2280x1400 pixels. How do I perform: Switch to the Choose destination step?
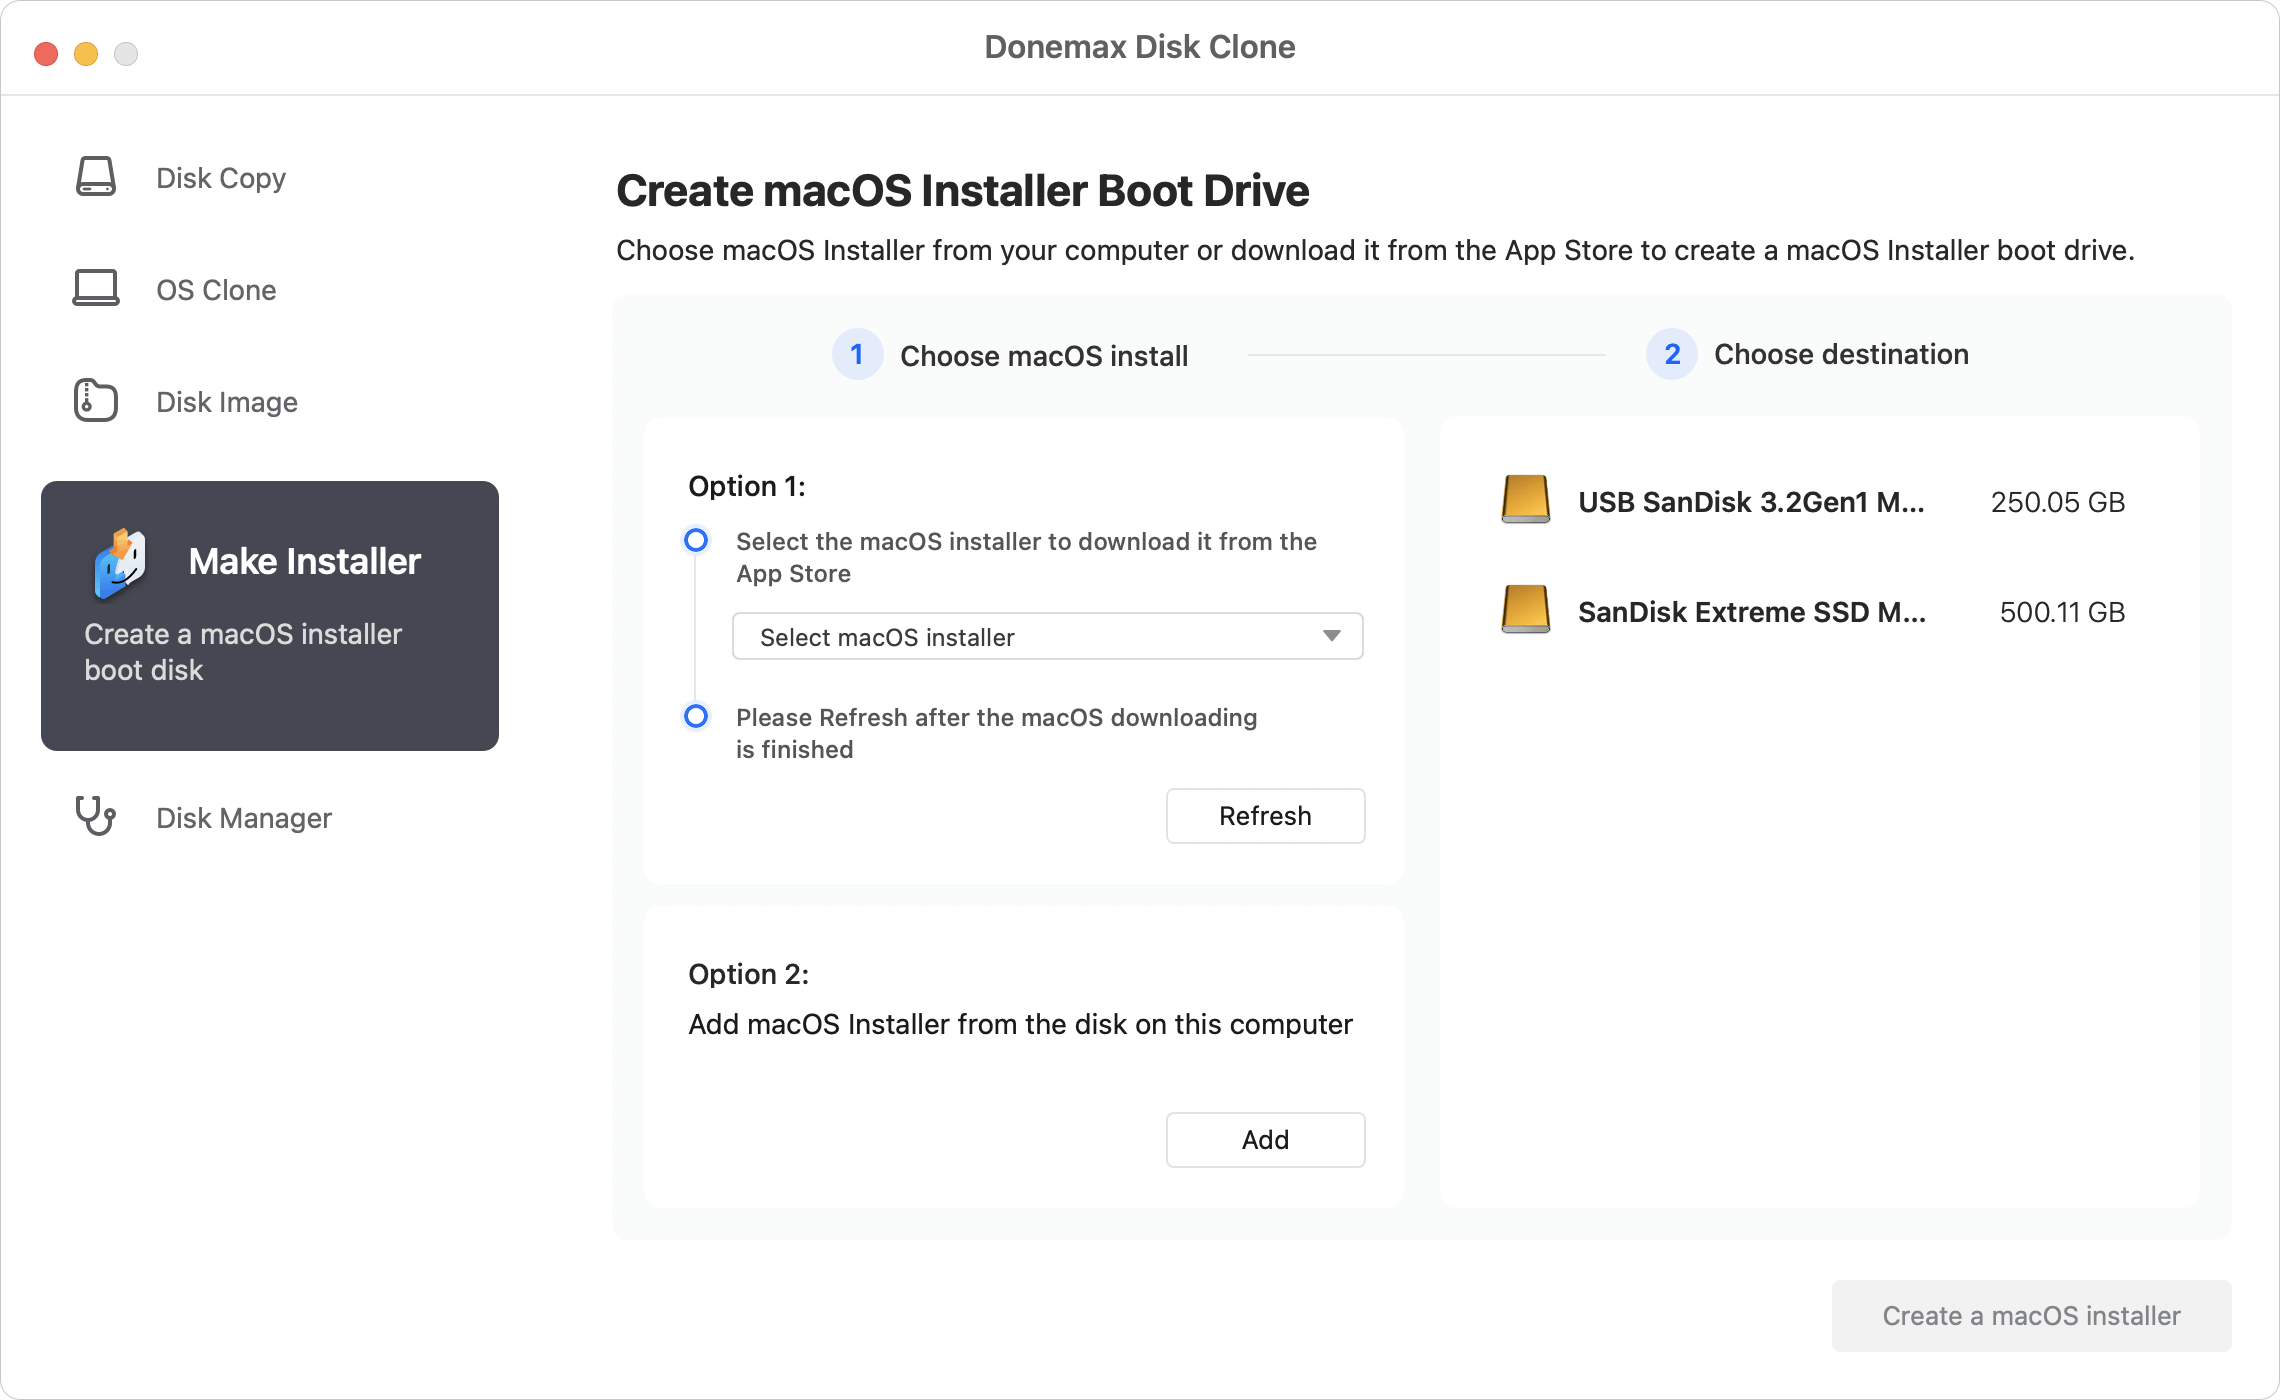pos(1840,354)
